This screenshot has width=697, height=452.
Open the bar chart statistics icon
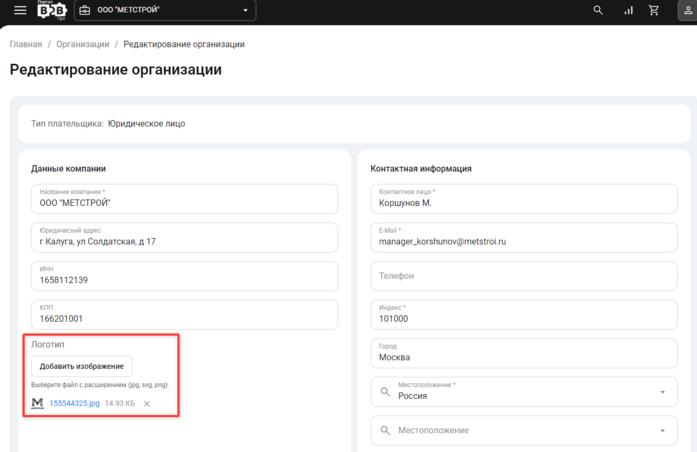(628, 10)
